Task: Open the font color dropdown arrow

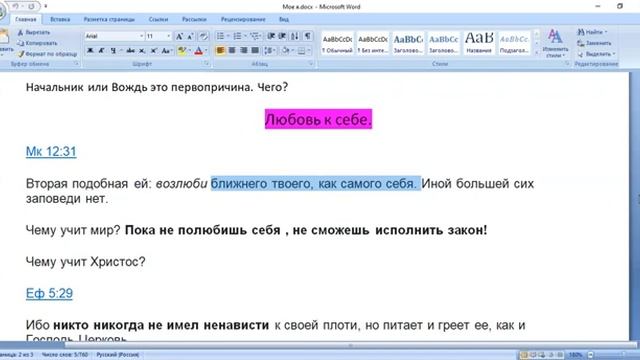Action: (206, 51)
